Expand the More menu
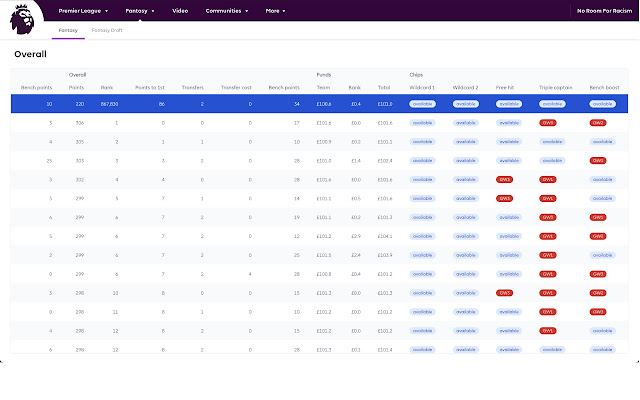640x400 pixels. point(276,11)
